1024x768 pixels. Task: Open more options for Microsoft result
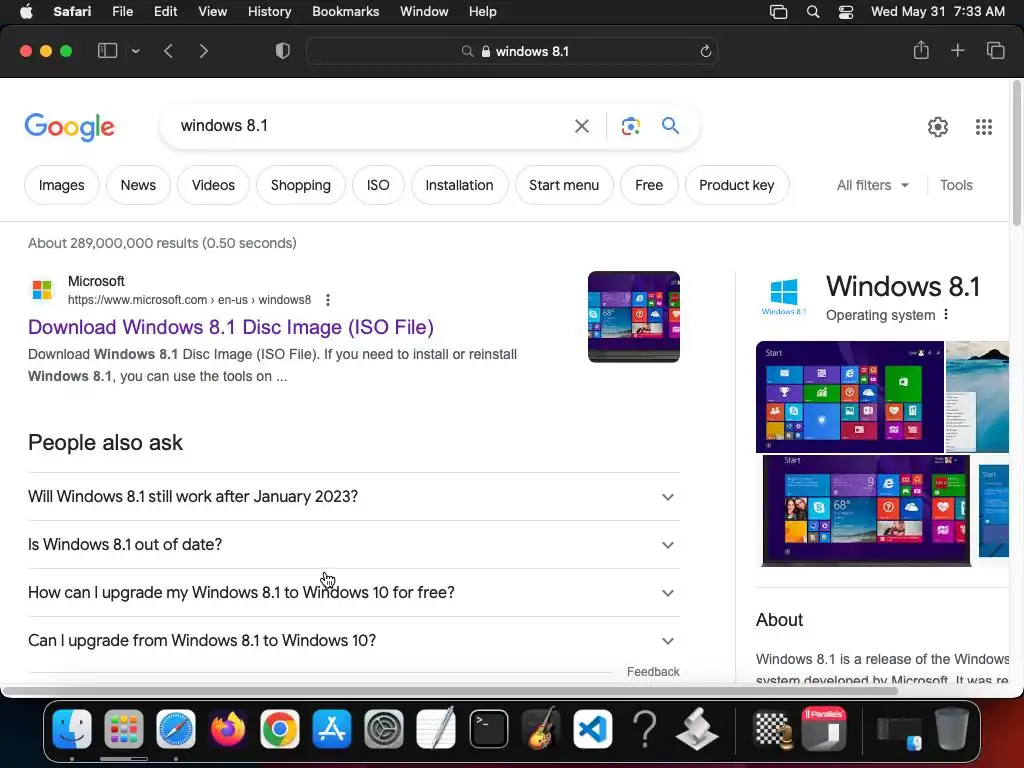tap(328, 300)
